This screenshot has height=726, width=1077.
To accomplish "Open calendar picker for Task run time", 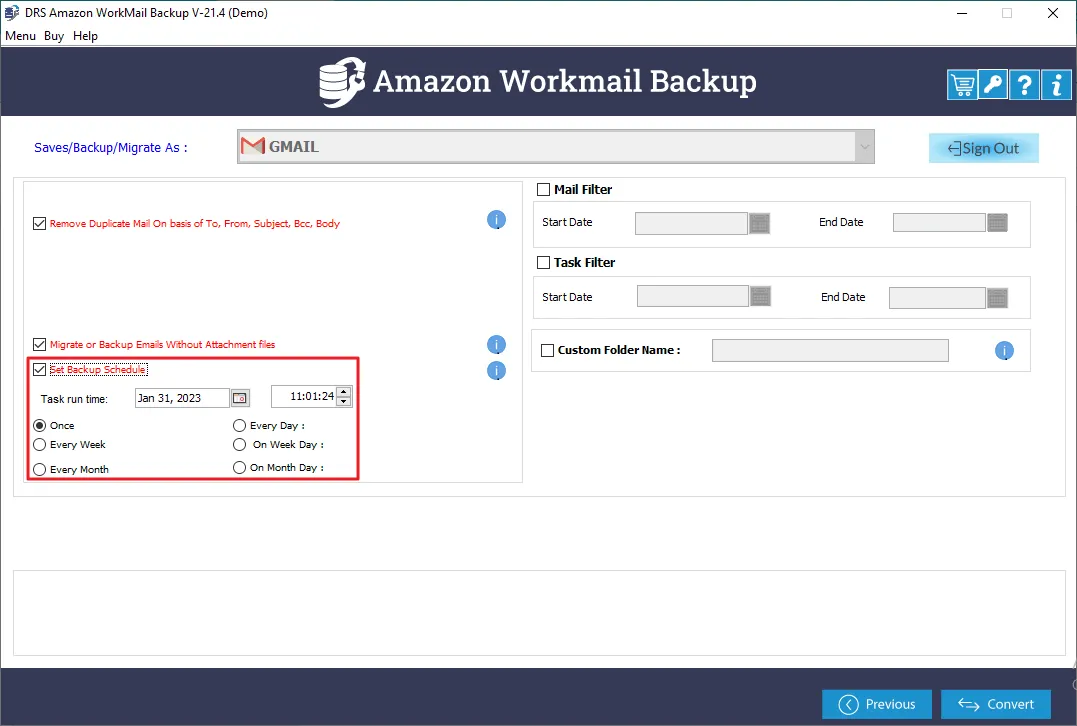I will [x=240, y=398].
